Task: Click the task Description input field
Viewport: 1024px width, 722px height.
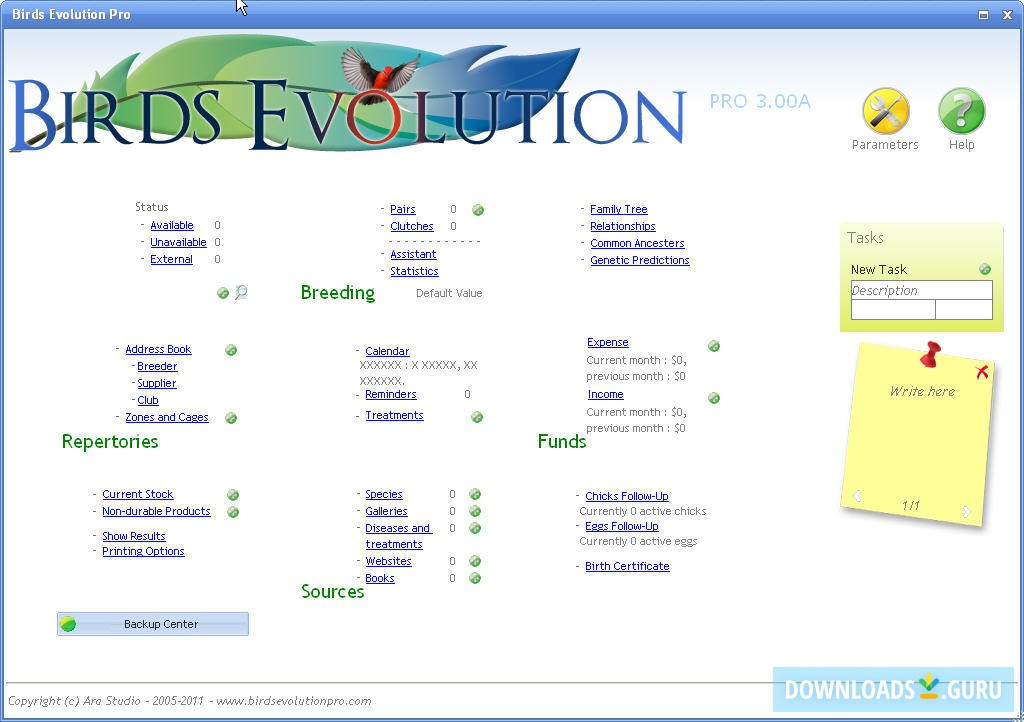Action: point(921,290)
